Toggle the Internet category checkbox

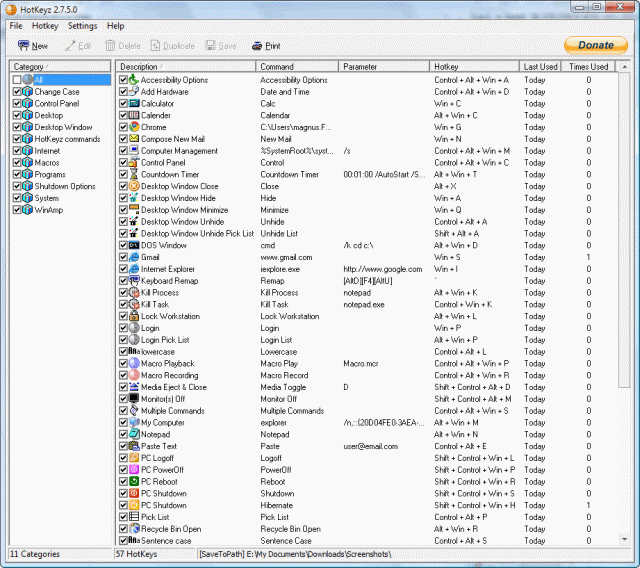16,151
